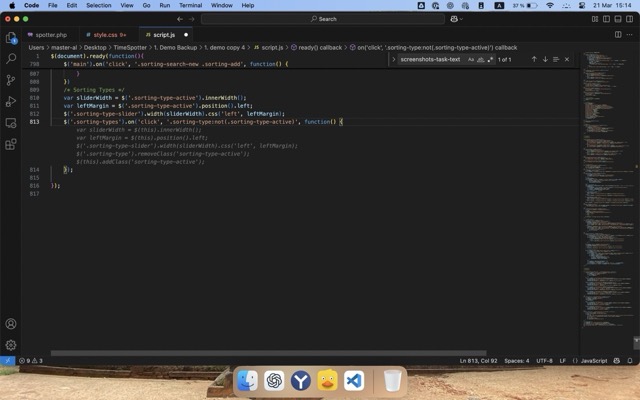The image size is (640, 400).
Task: Click the horizontal scrollbar of the editor
Action: pyautogui.click(x=300, y=352)
